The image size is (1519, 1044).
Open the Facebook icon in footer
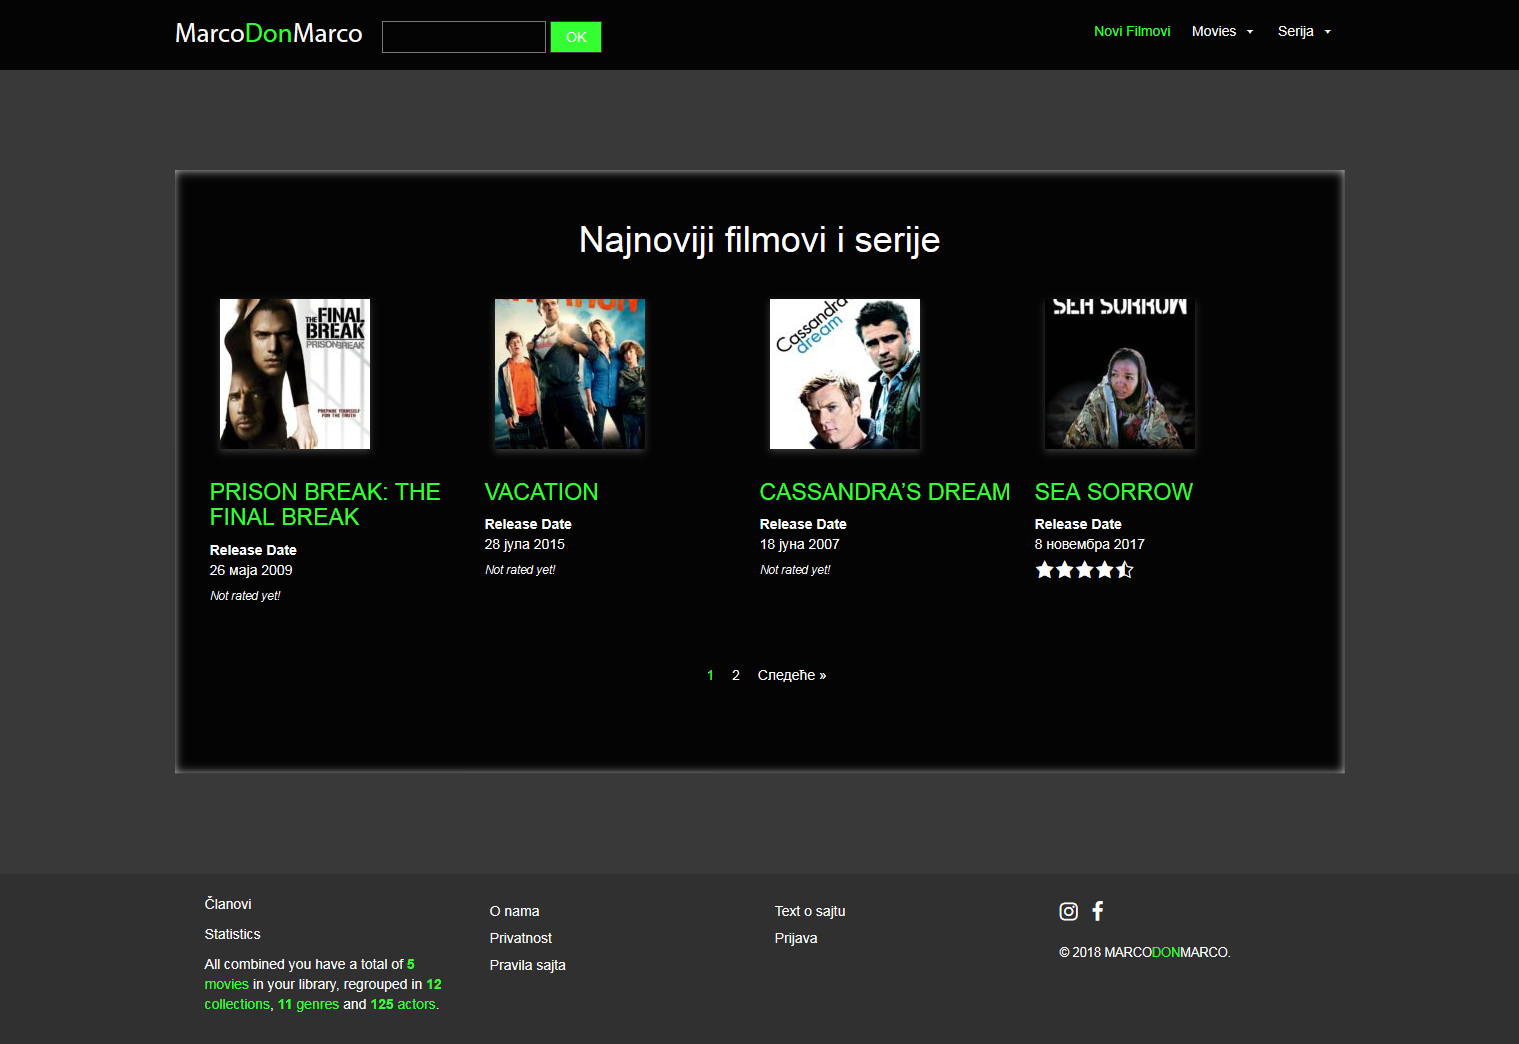(x=1097, y=911)
